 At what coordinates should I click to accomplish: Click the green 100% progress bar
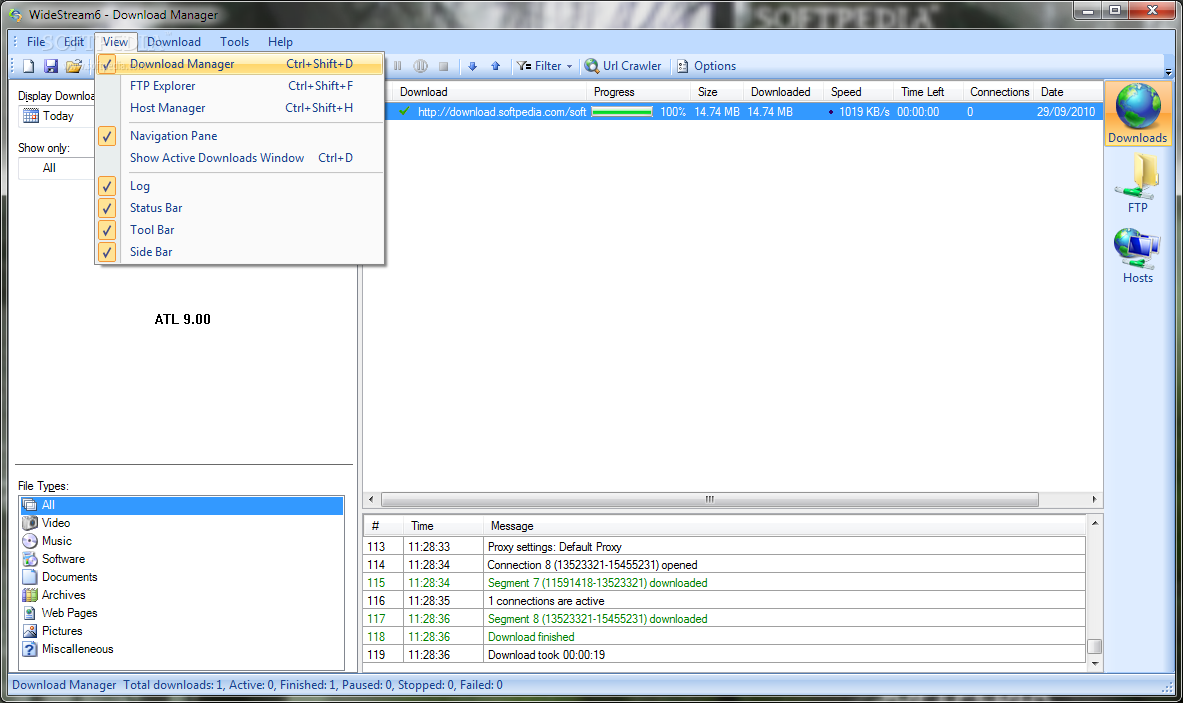[x=622, y=112]
